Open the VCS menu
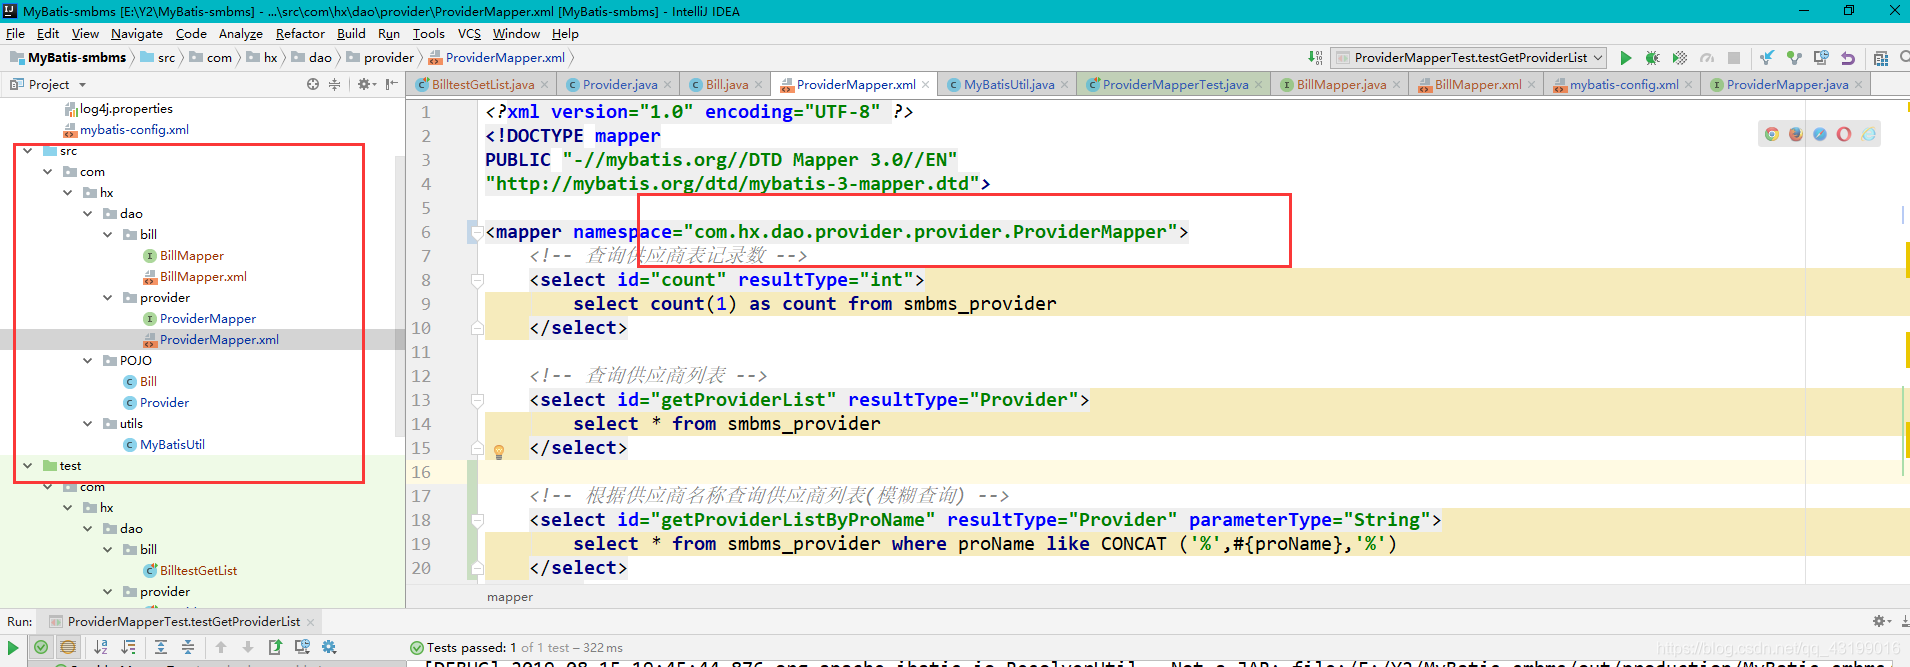 tap(469, 34)
